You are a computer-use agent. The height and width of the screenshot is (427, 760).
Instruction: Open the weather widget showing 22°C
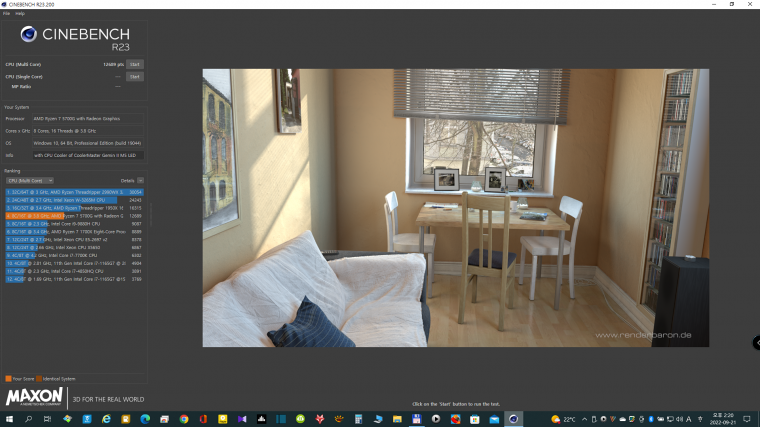tap(563, 419)
